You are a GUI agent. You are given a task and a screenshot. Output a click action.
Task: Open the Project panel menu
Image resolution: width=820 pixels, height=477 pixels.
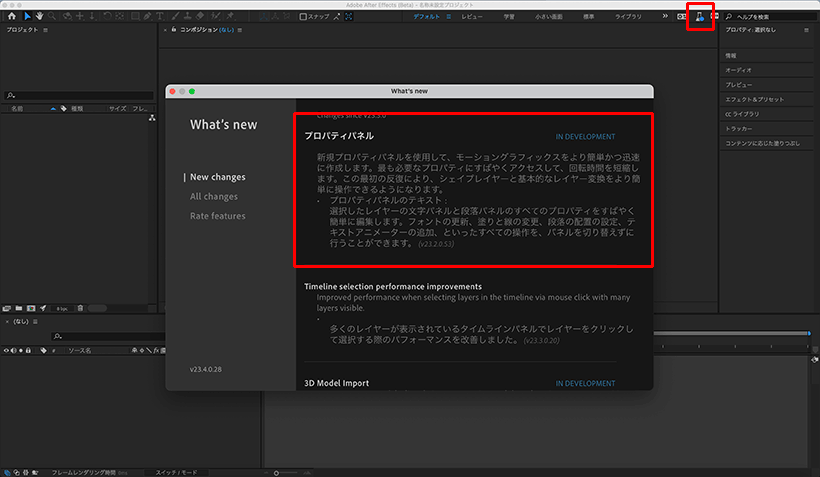(45, 30)
